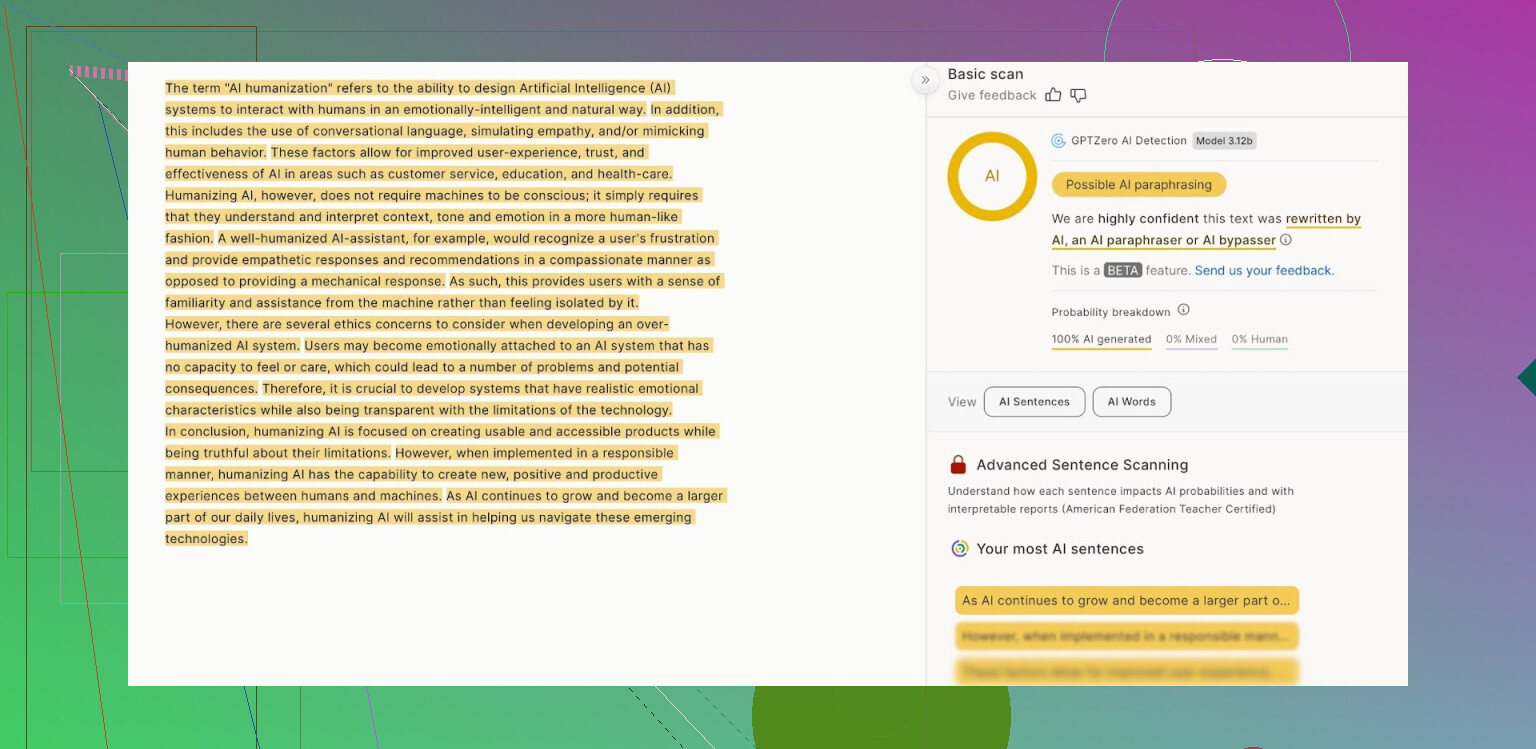This screenshot has width=1536, height=749.
Task: Click the thumbs up feedback icon
Action: pyautogui.click(x=1053, y=95)
